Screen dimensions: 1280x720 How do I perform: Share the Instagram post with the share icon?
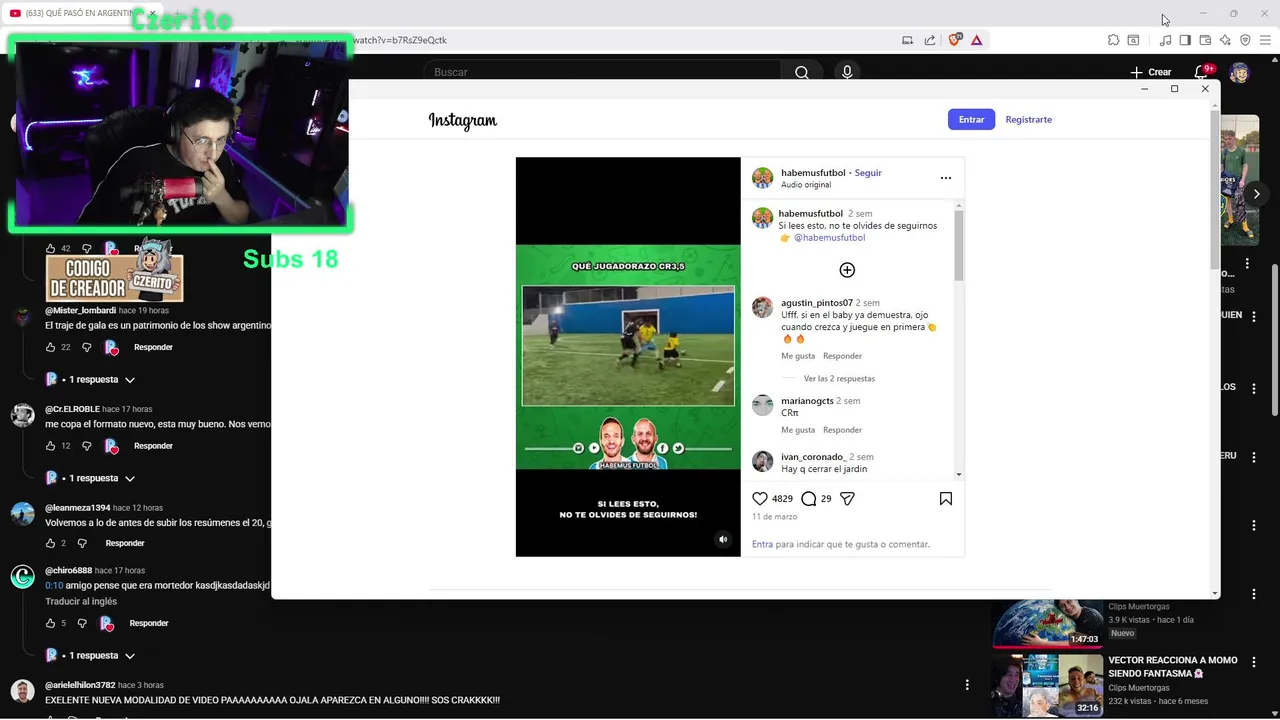(x=847, y=498)
